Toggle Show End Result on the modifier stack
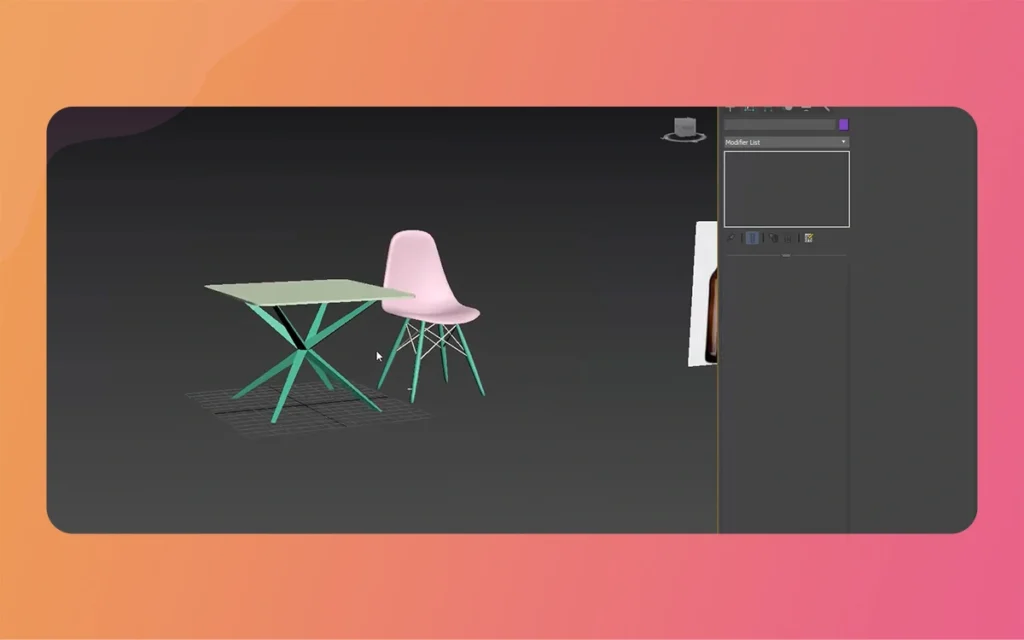The width and height of the screenshot is (1024, 640). click(x=753, y=238)
